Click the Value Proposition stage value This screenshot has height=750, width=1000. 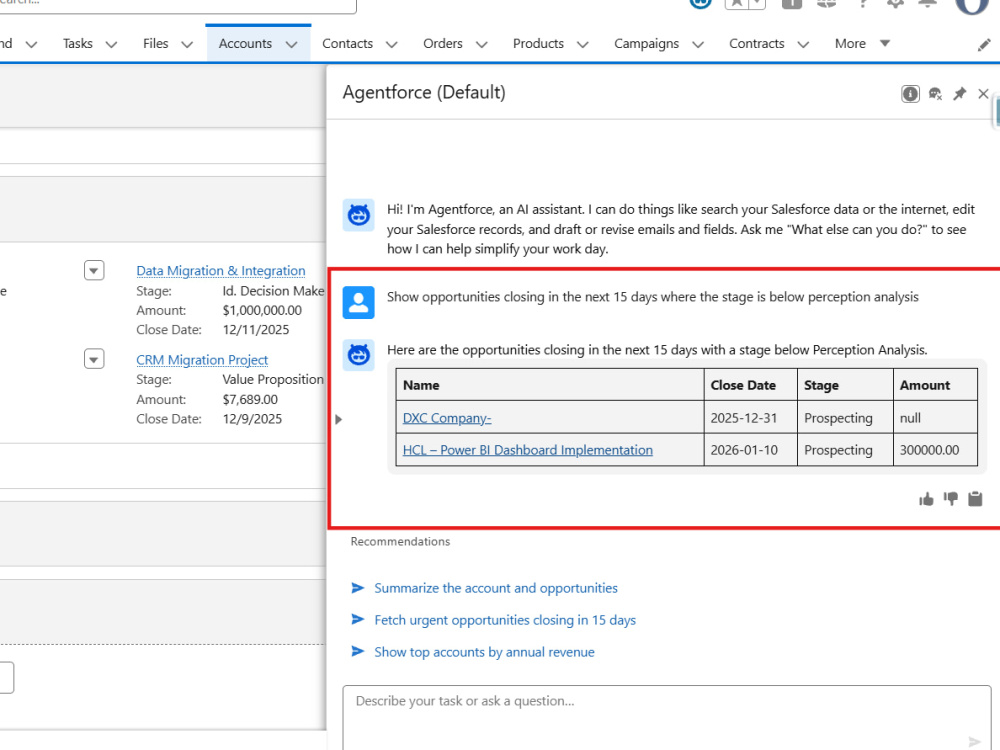(x=273, y=379)
